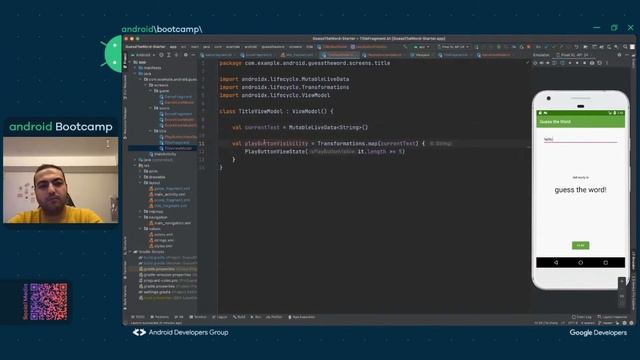
Task: Rotate the emulator right
Action: (x=562, y=63)
